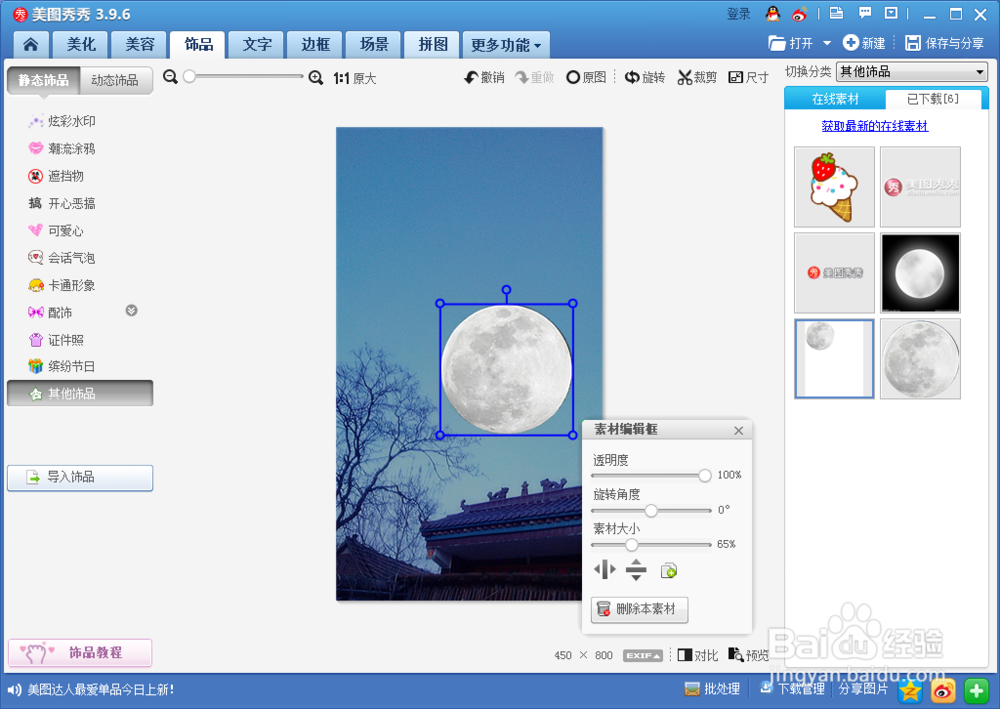Switch to the 边框 tab
Image resolution: width=1000 pixels, height=709 pixels.
[316, 45]
